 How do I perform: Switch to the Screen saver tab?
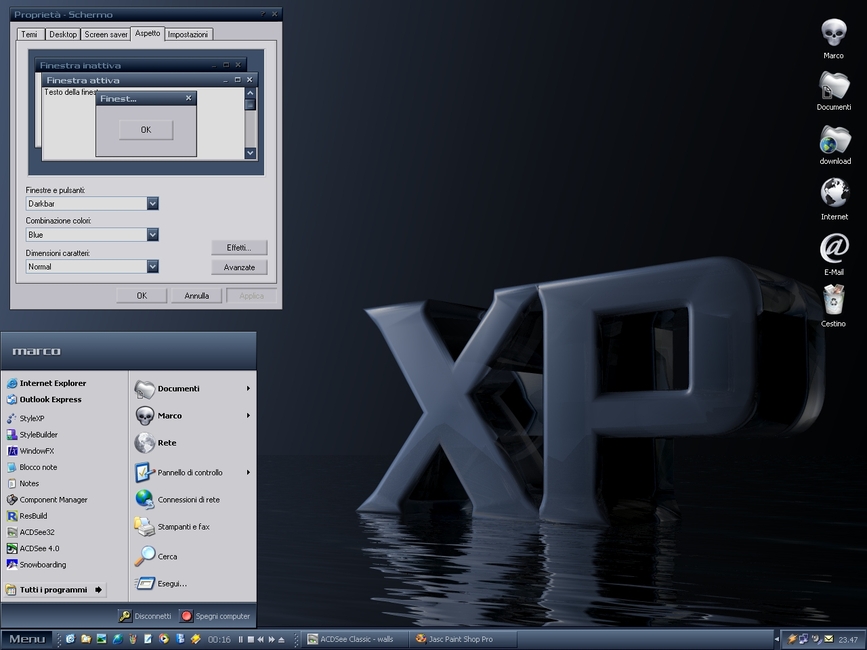pos(106,34)
